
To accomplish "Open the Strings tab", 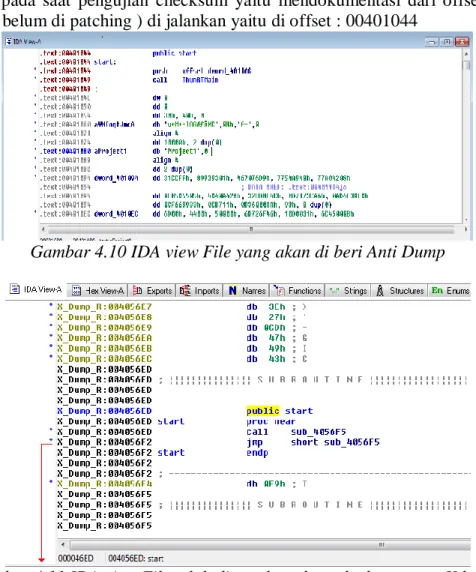I will (x=348, y=291).
